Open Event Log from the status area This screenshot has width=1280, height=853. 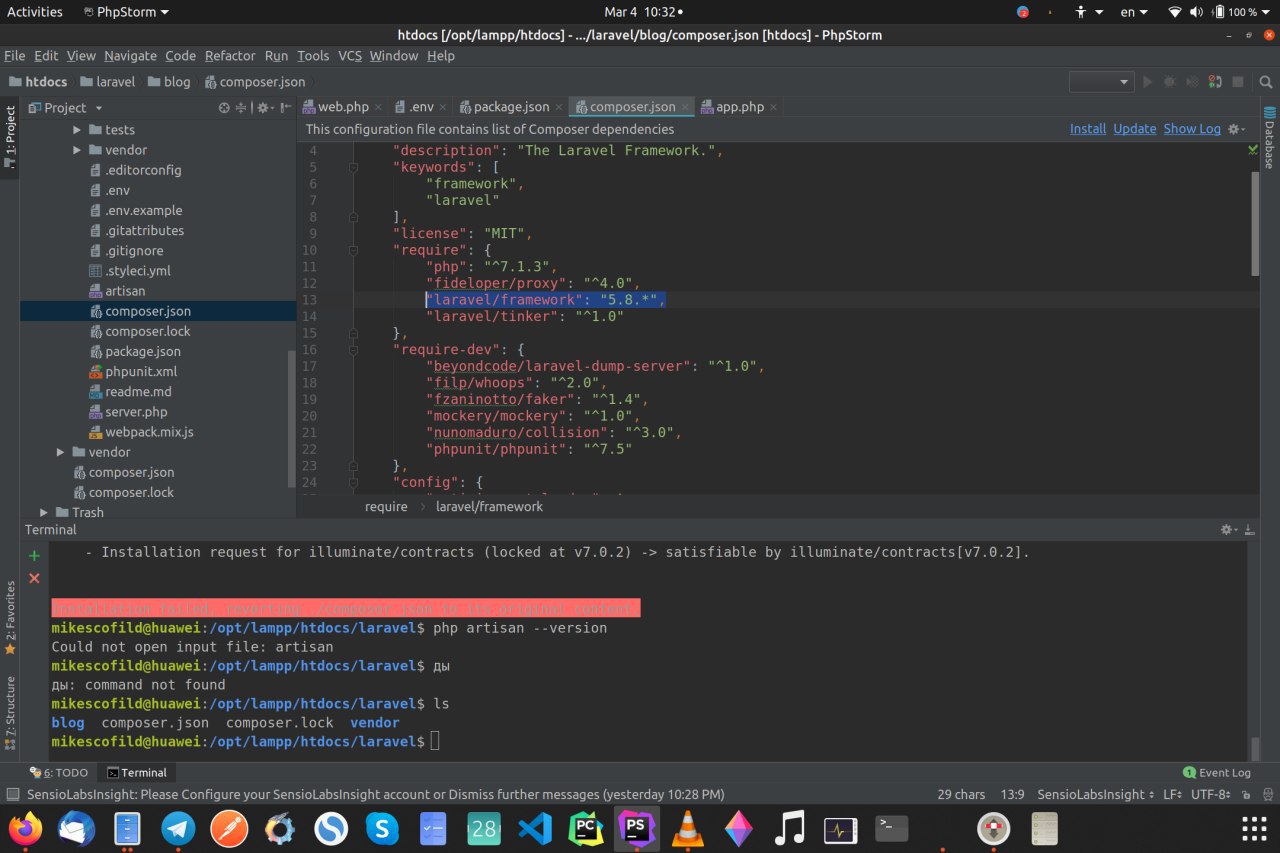coord(1217,773)
